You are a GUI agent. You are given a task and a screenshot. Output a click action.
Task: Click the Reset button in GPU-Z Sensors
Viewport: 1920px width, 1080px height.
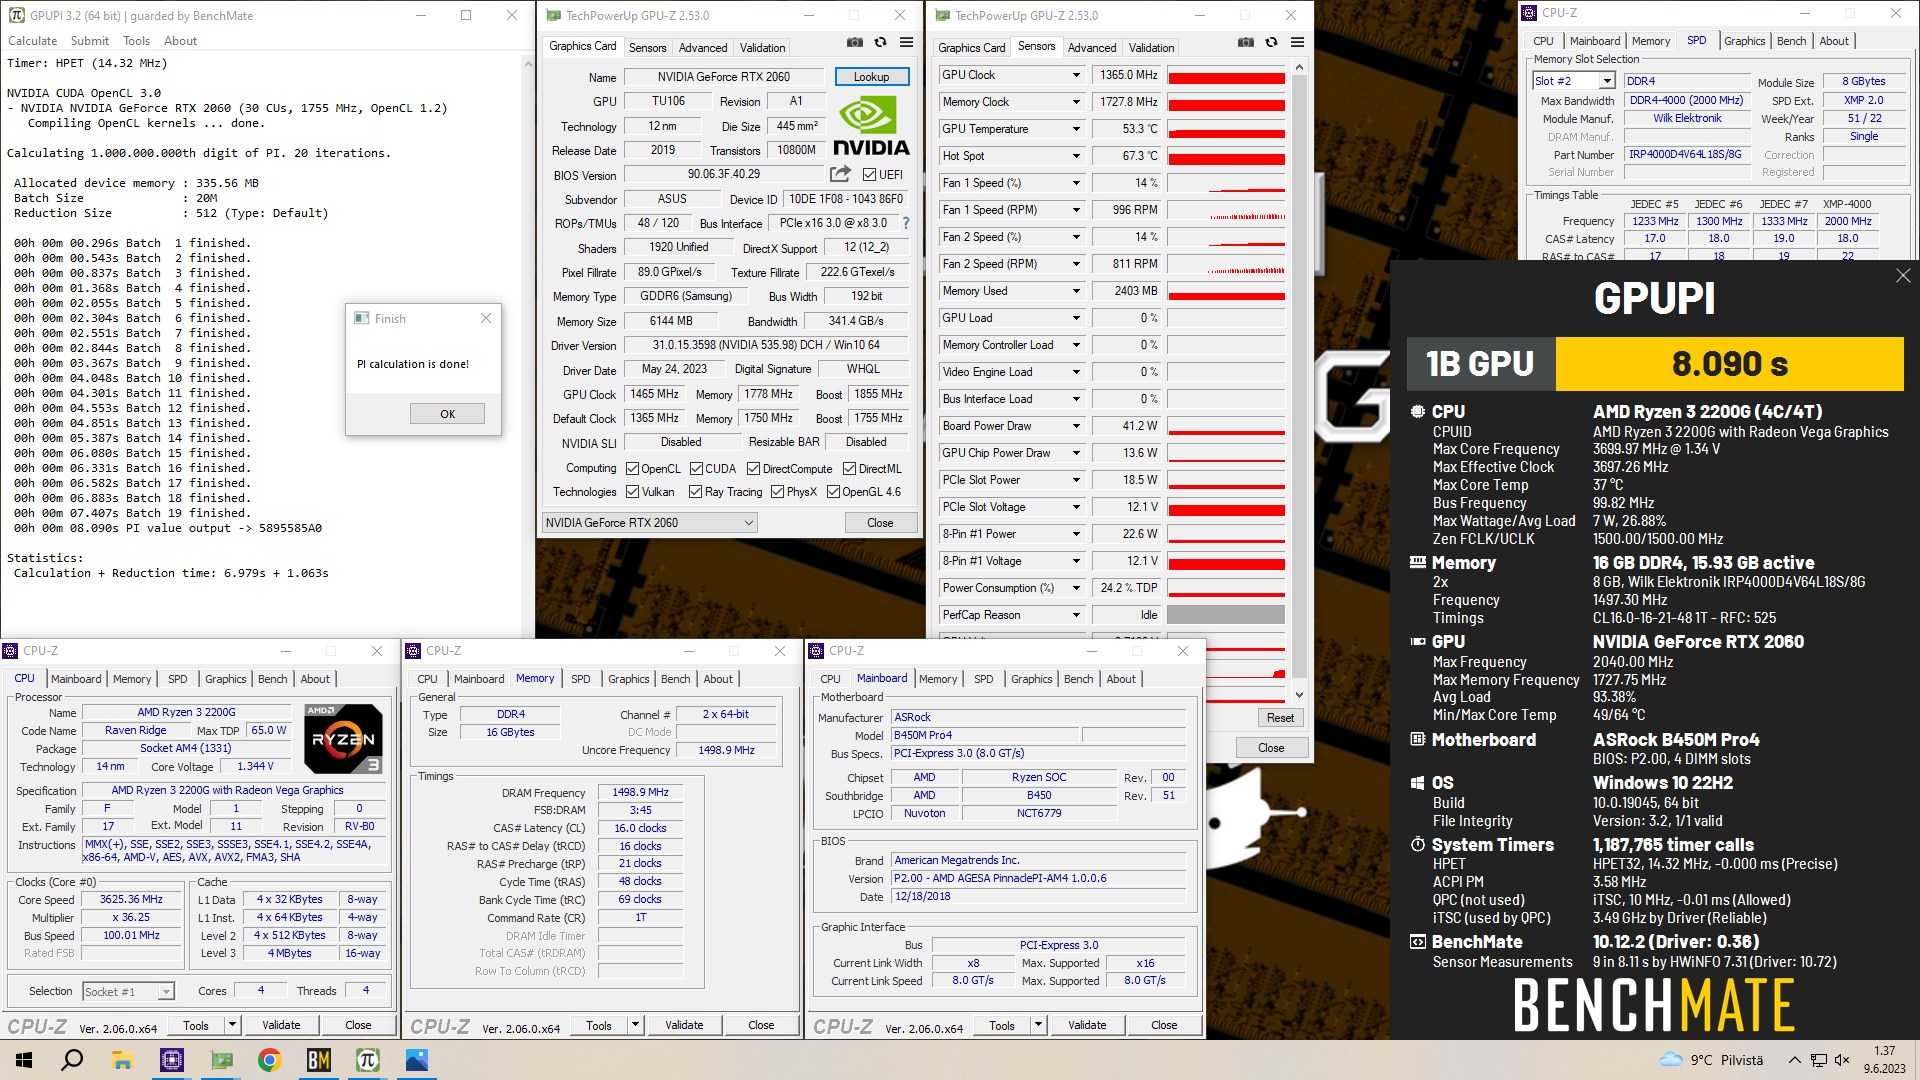click(1280, 718)
